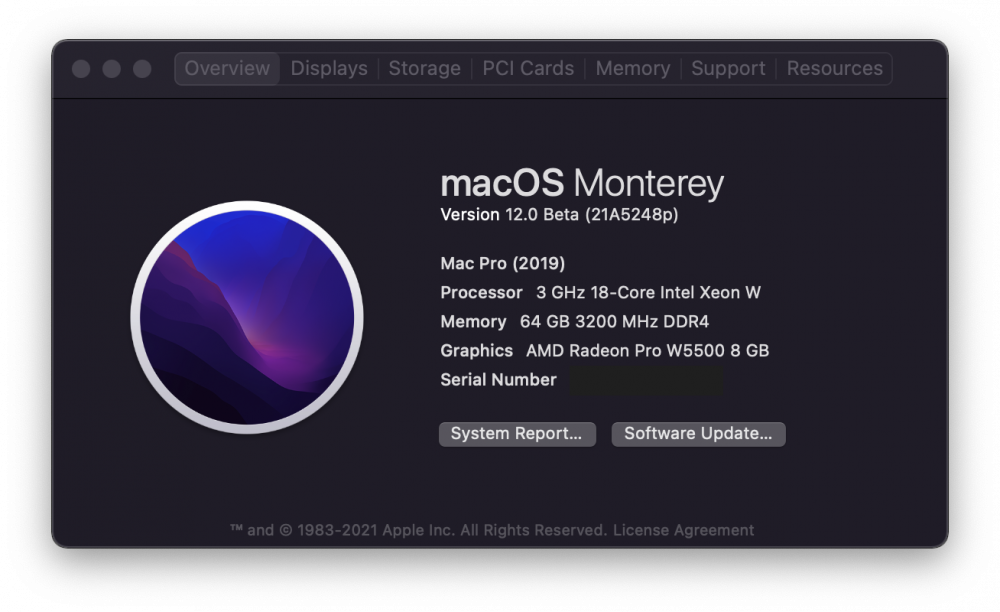Click the Serial Number label
Image resolution: width=1000 pixels, height=612 pixels.
tap(498, 380)
